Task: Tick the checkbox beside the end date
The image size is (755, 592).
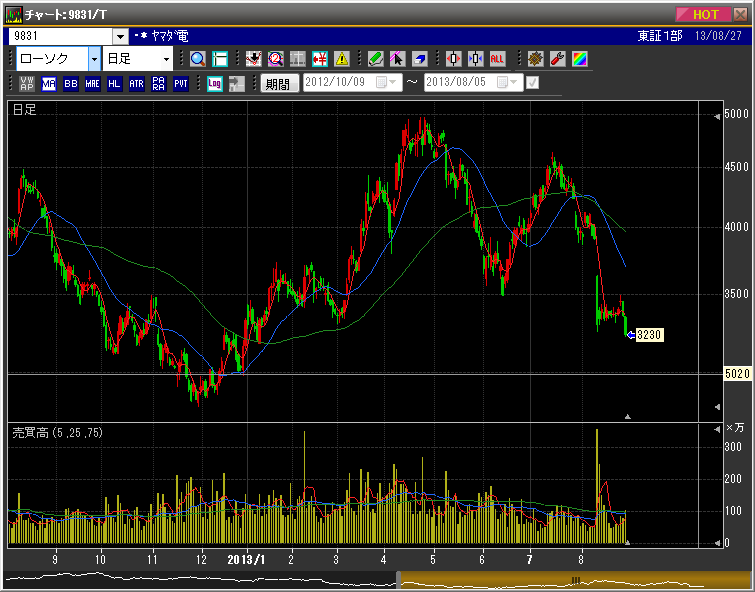Action: pos(532,83)
